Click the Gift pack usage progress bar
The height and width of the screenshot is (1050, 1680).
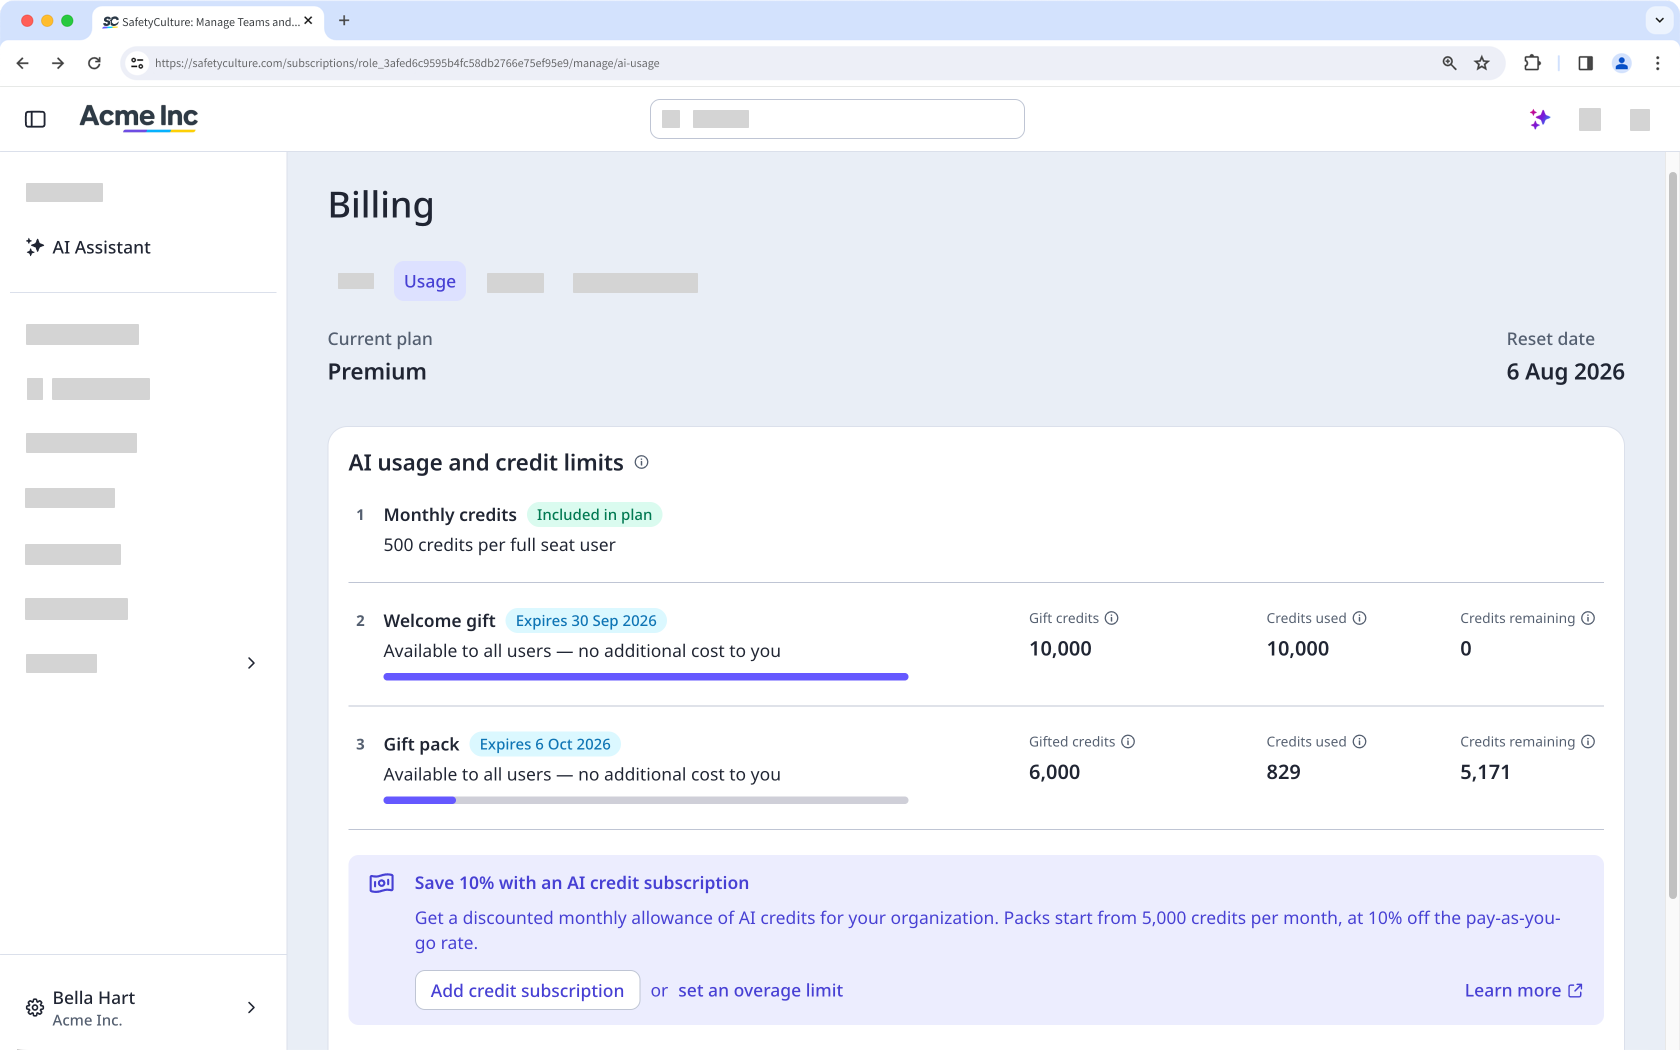click(646, 800)
